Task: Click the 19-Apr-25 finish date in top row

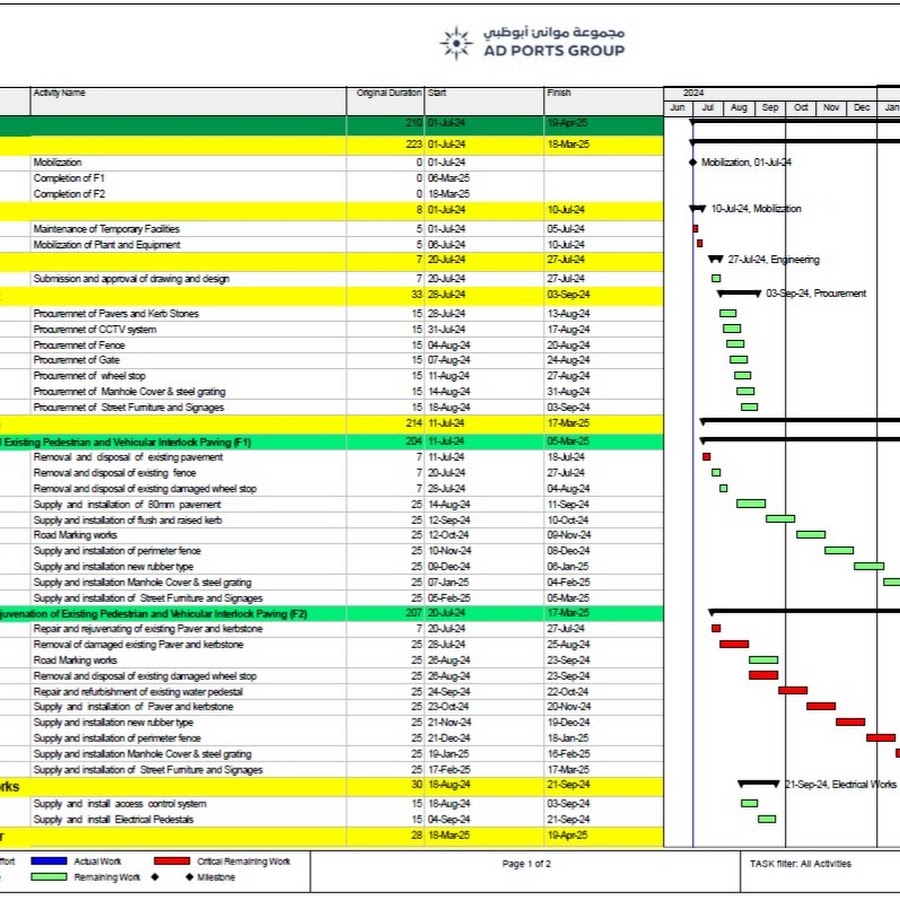Action: [x=567, y=123]
